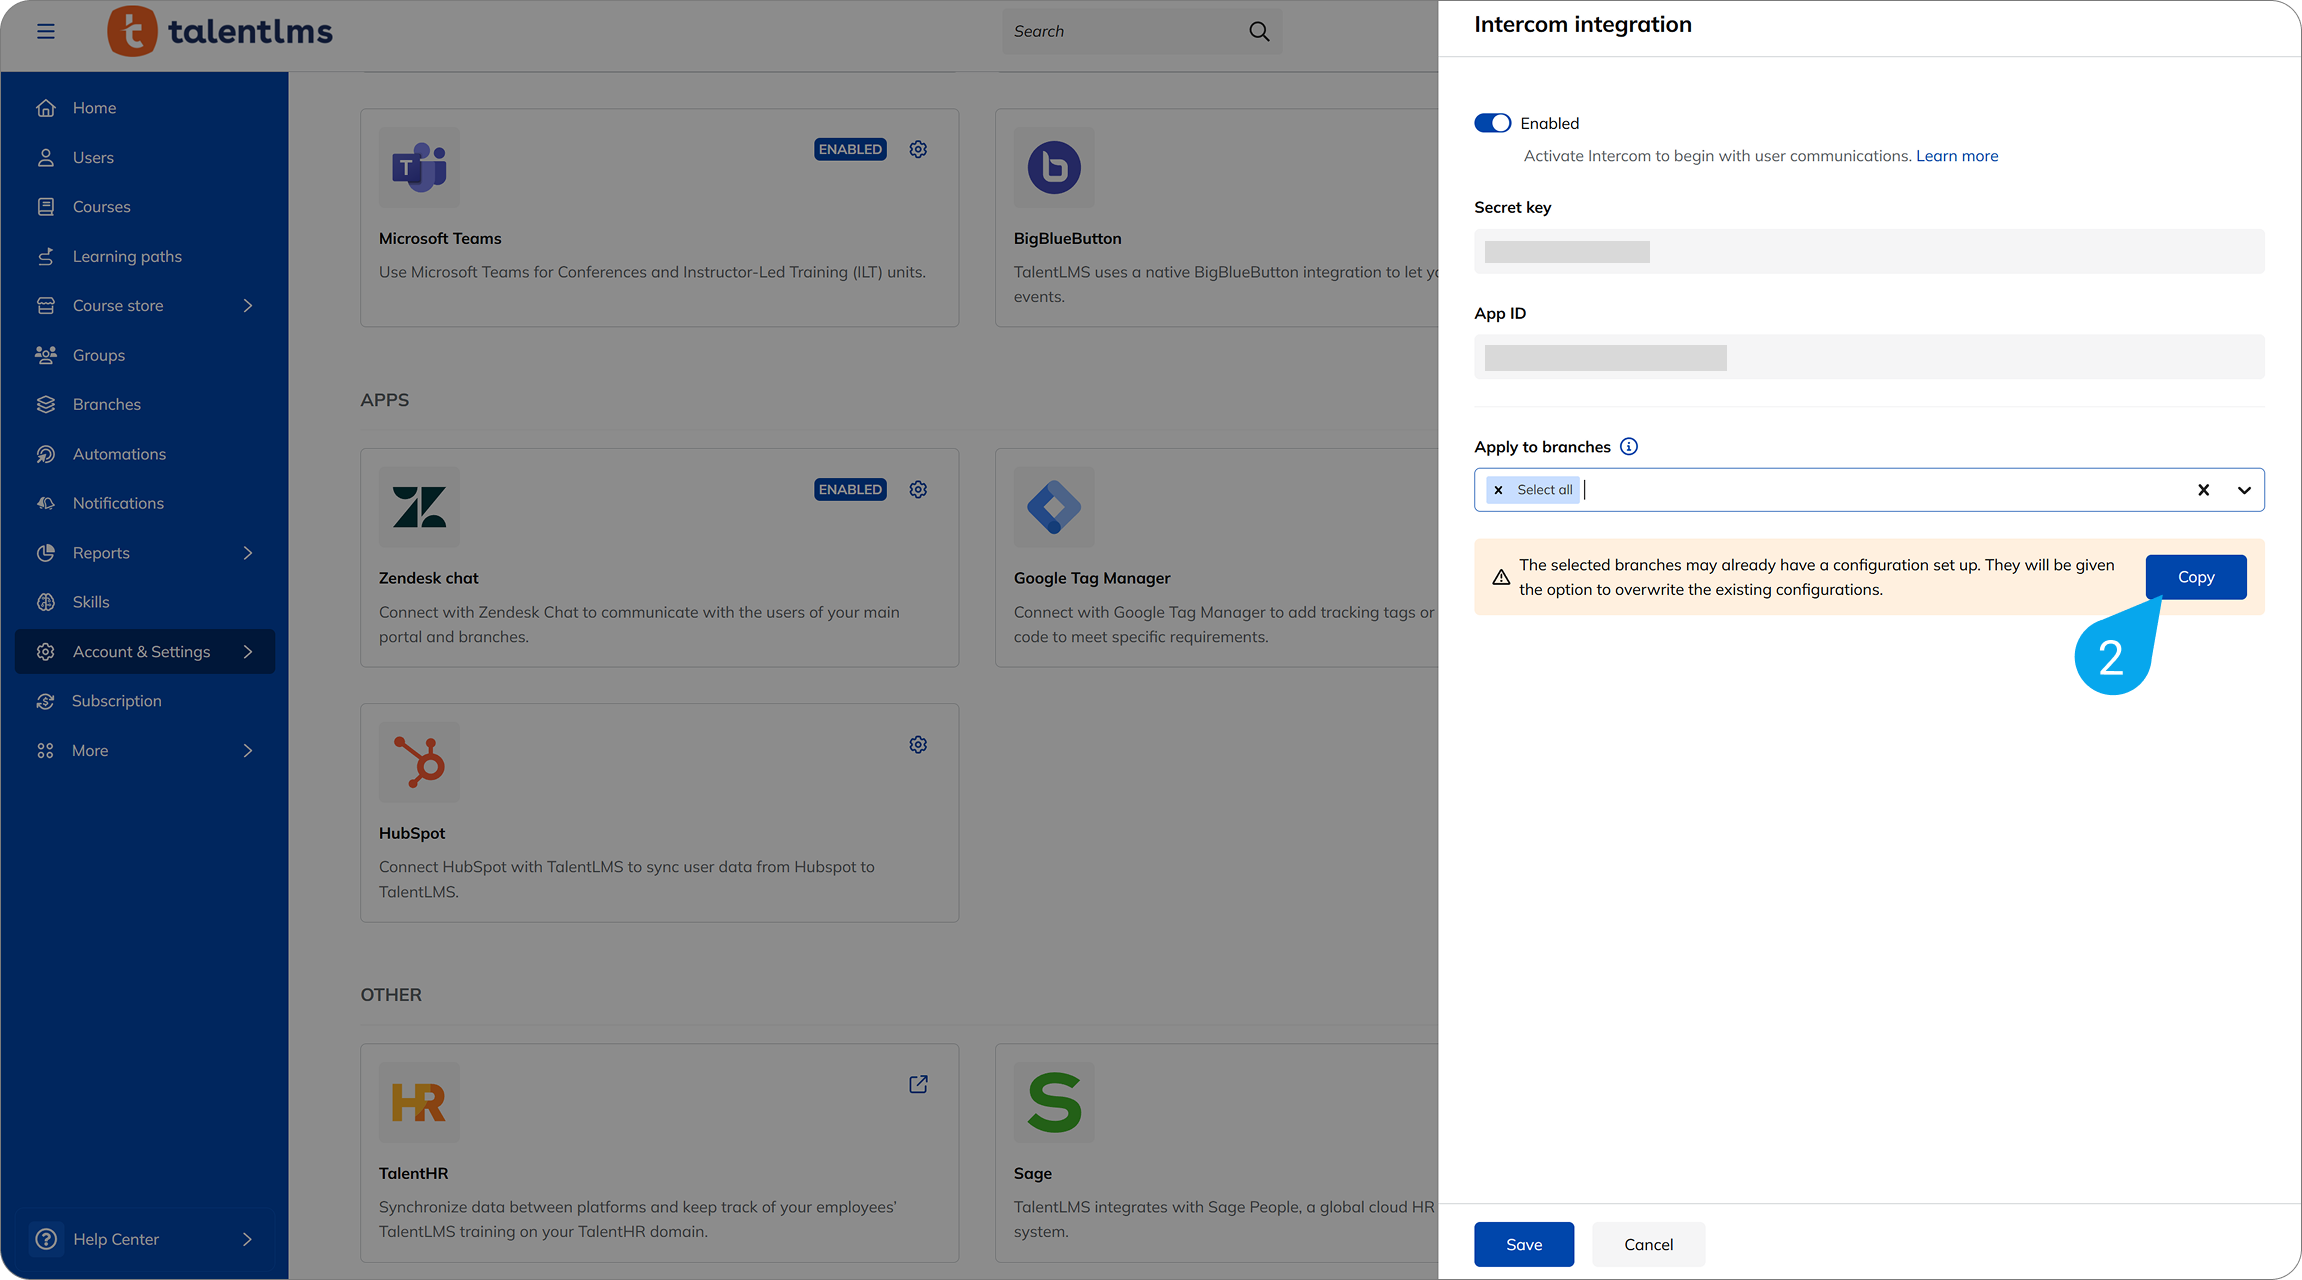The image size is (2302, 1280).
Task: Expand the Course store submenu
Action: click(x=248, y=306)
